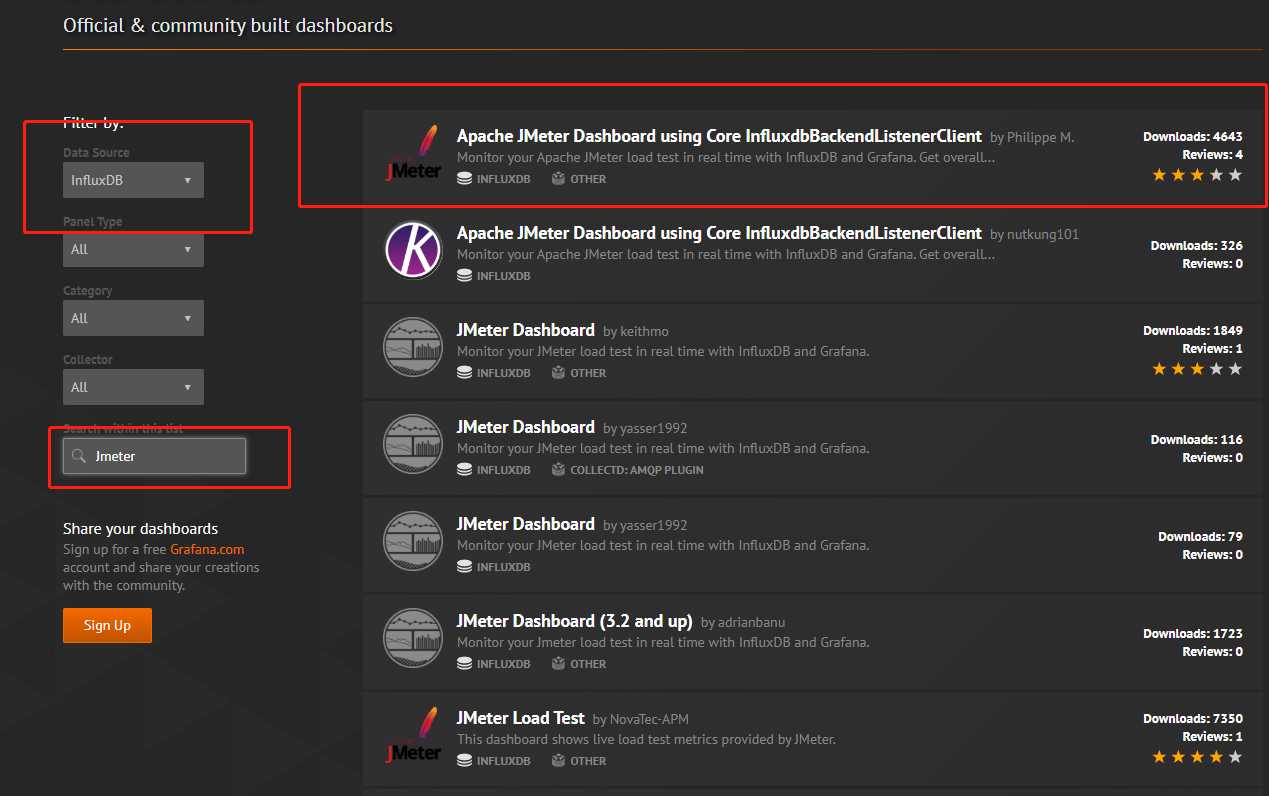Image resolution: width=1269 pixels, height=796 pixels.
Task: Click star rating of JMeter Load Test
Action: coord(1197,757)
